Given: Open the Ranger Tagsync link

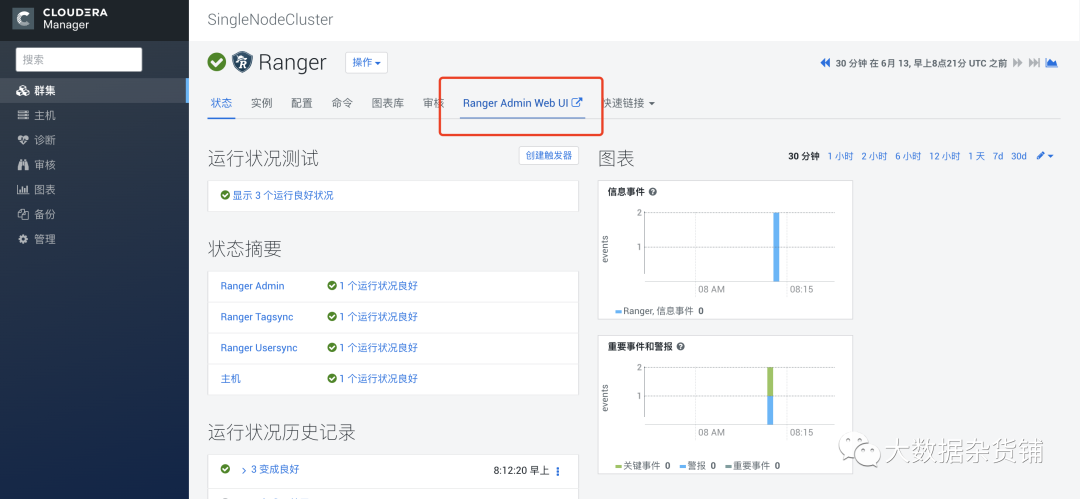Looking at the screenshot, I should [257, 317].
